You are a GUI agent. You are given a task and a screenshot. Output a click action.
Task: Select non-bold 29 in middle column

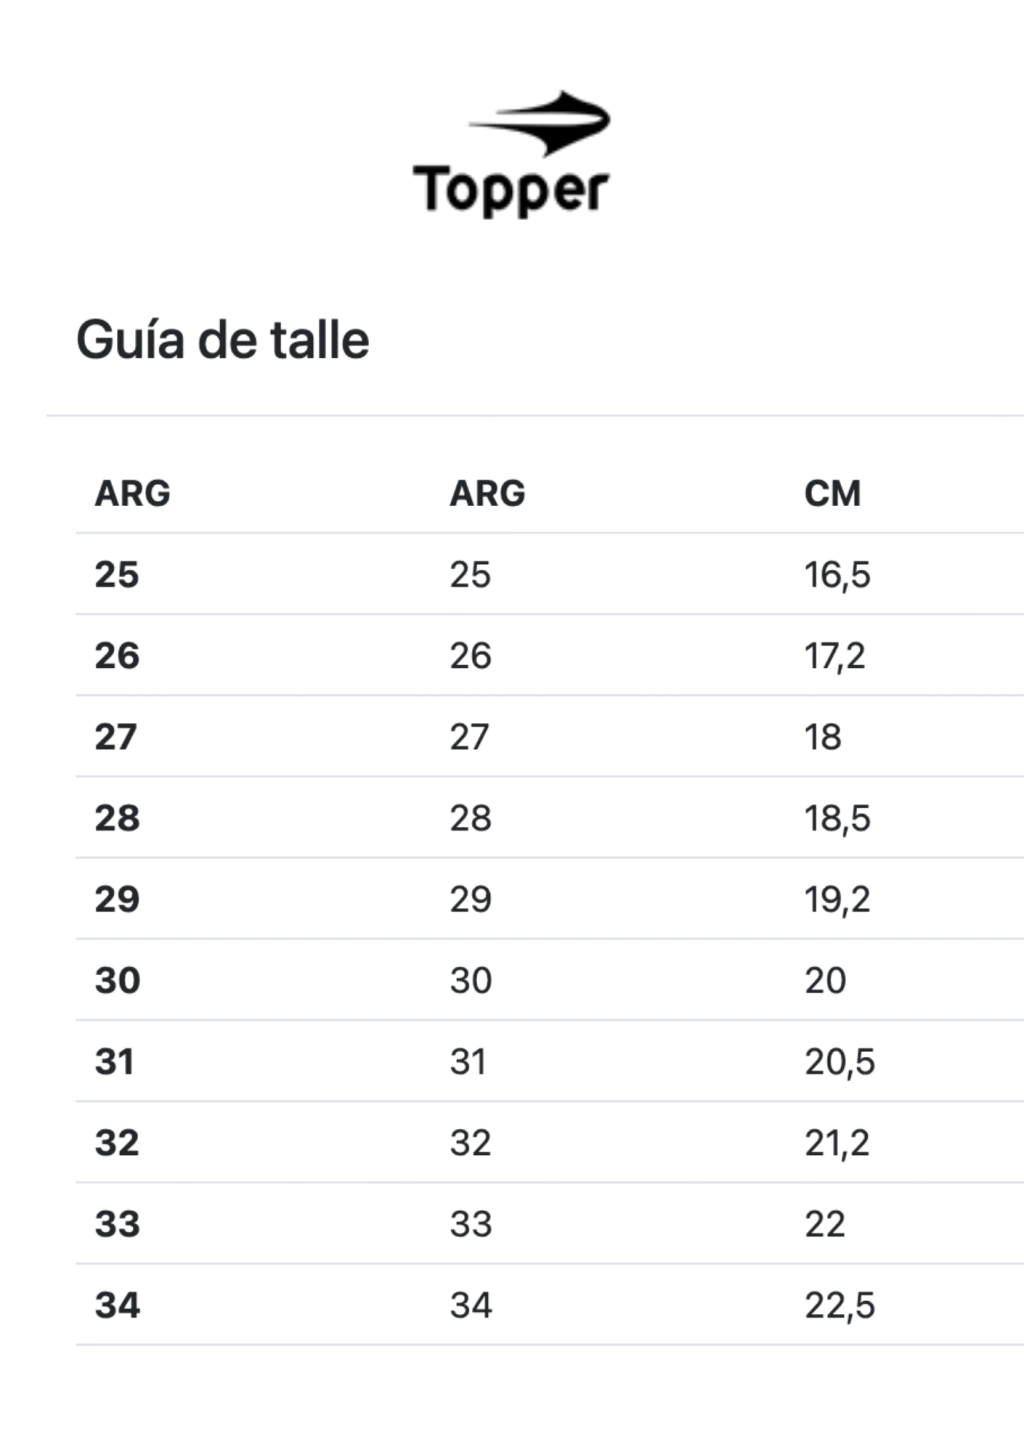pyautogui.click(x=471, y=899)
